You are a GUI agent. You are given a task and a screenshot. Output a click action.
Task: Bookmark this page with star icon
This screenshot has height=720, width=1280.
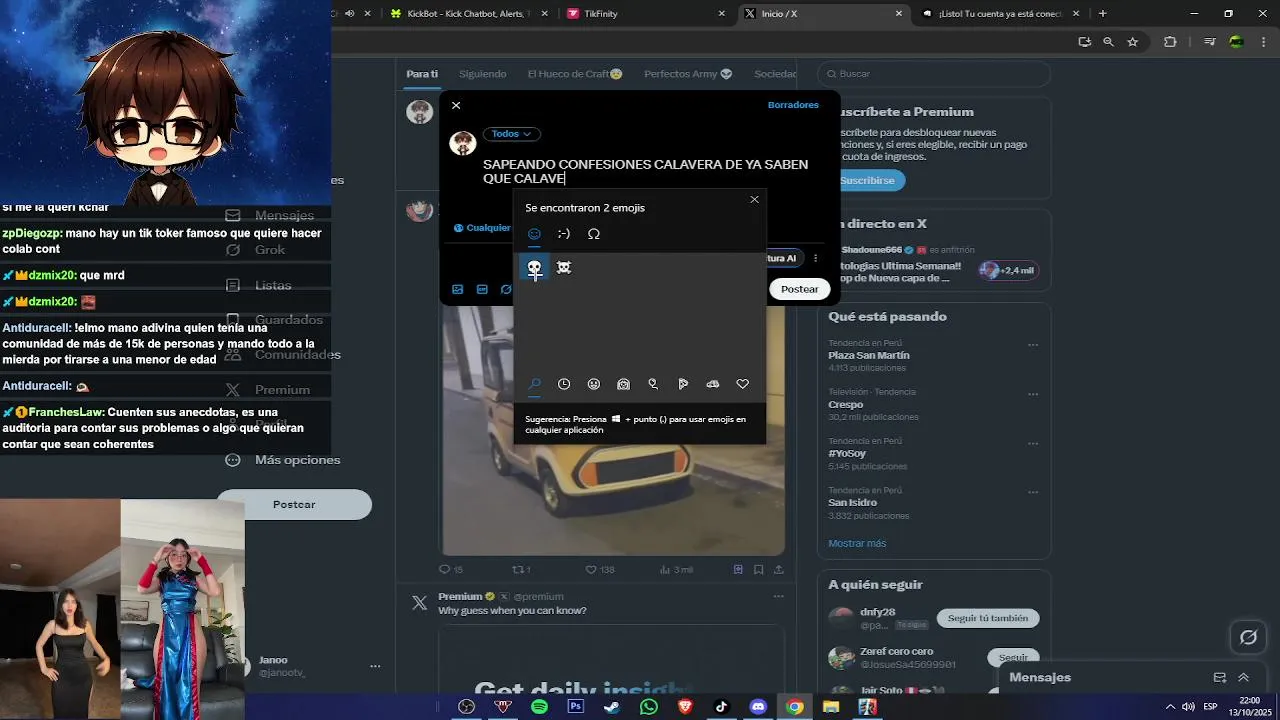1132,42
